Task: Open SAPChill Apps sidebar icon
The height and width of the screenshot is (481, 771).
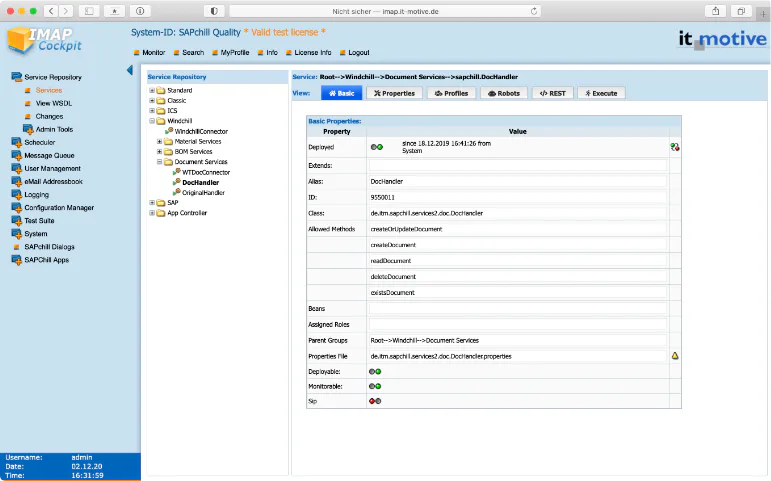Action: point(16,260)
